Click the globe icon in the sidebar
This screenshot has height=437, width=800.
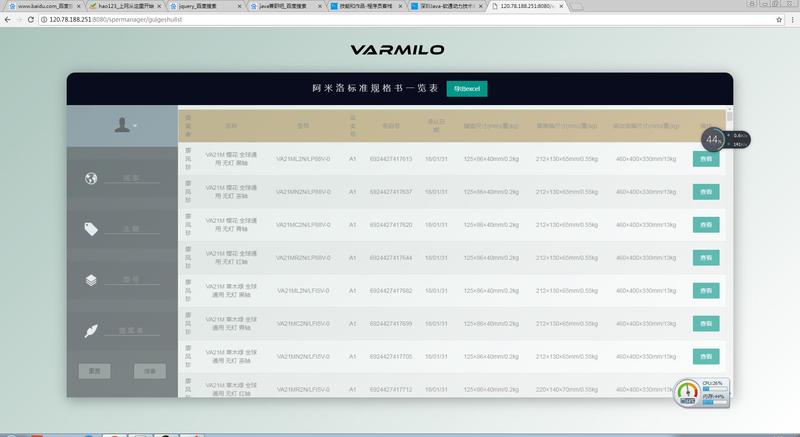(91, 178)
